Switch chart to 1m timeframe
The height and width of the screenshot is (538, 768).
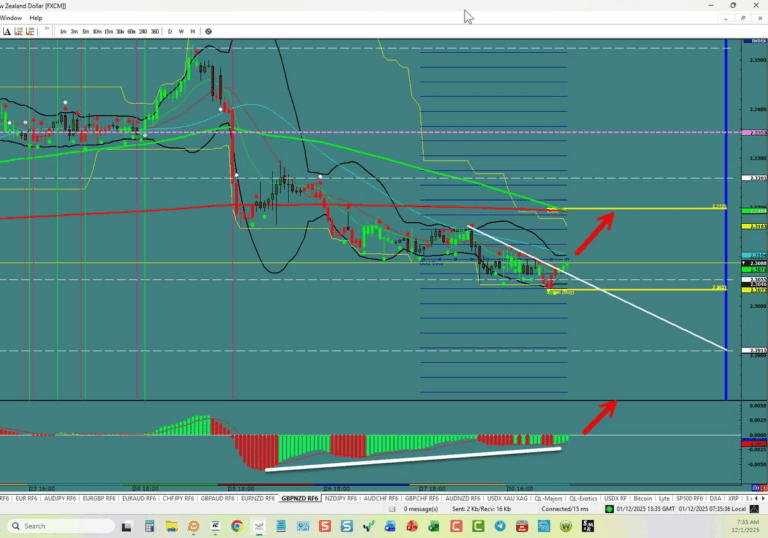tap(63, 31)
